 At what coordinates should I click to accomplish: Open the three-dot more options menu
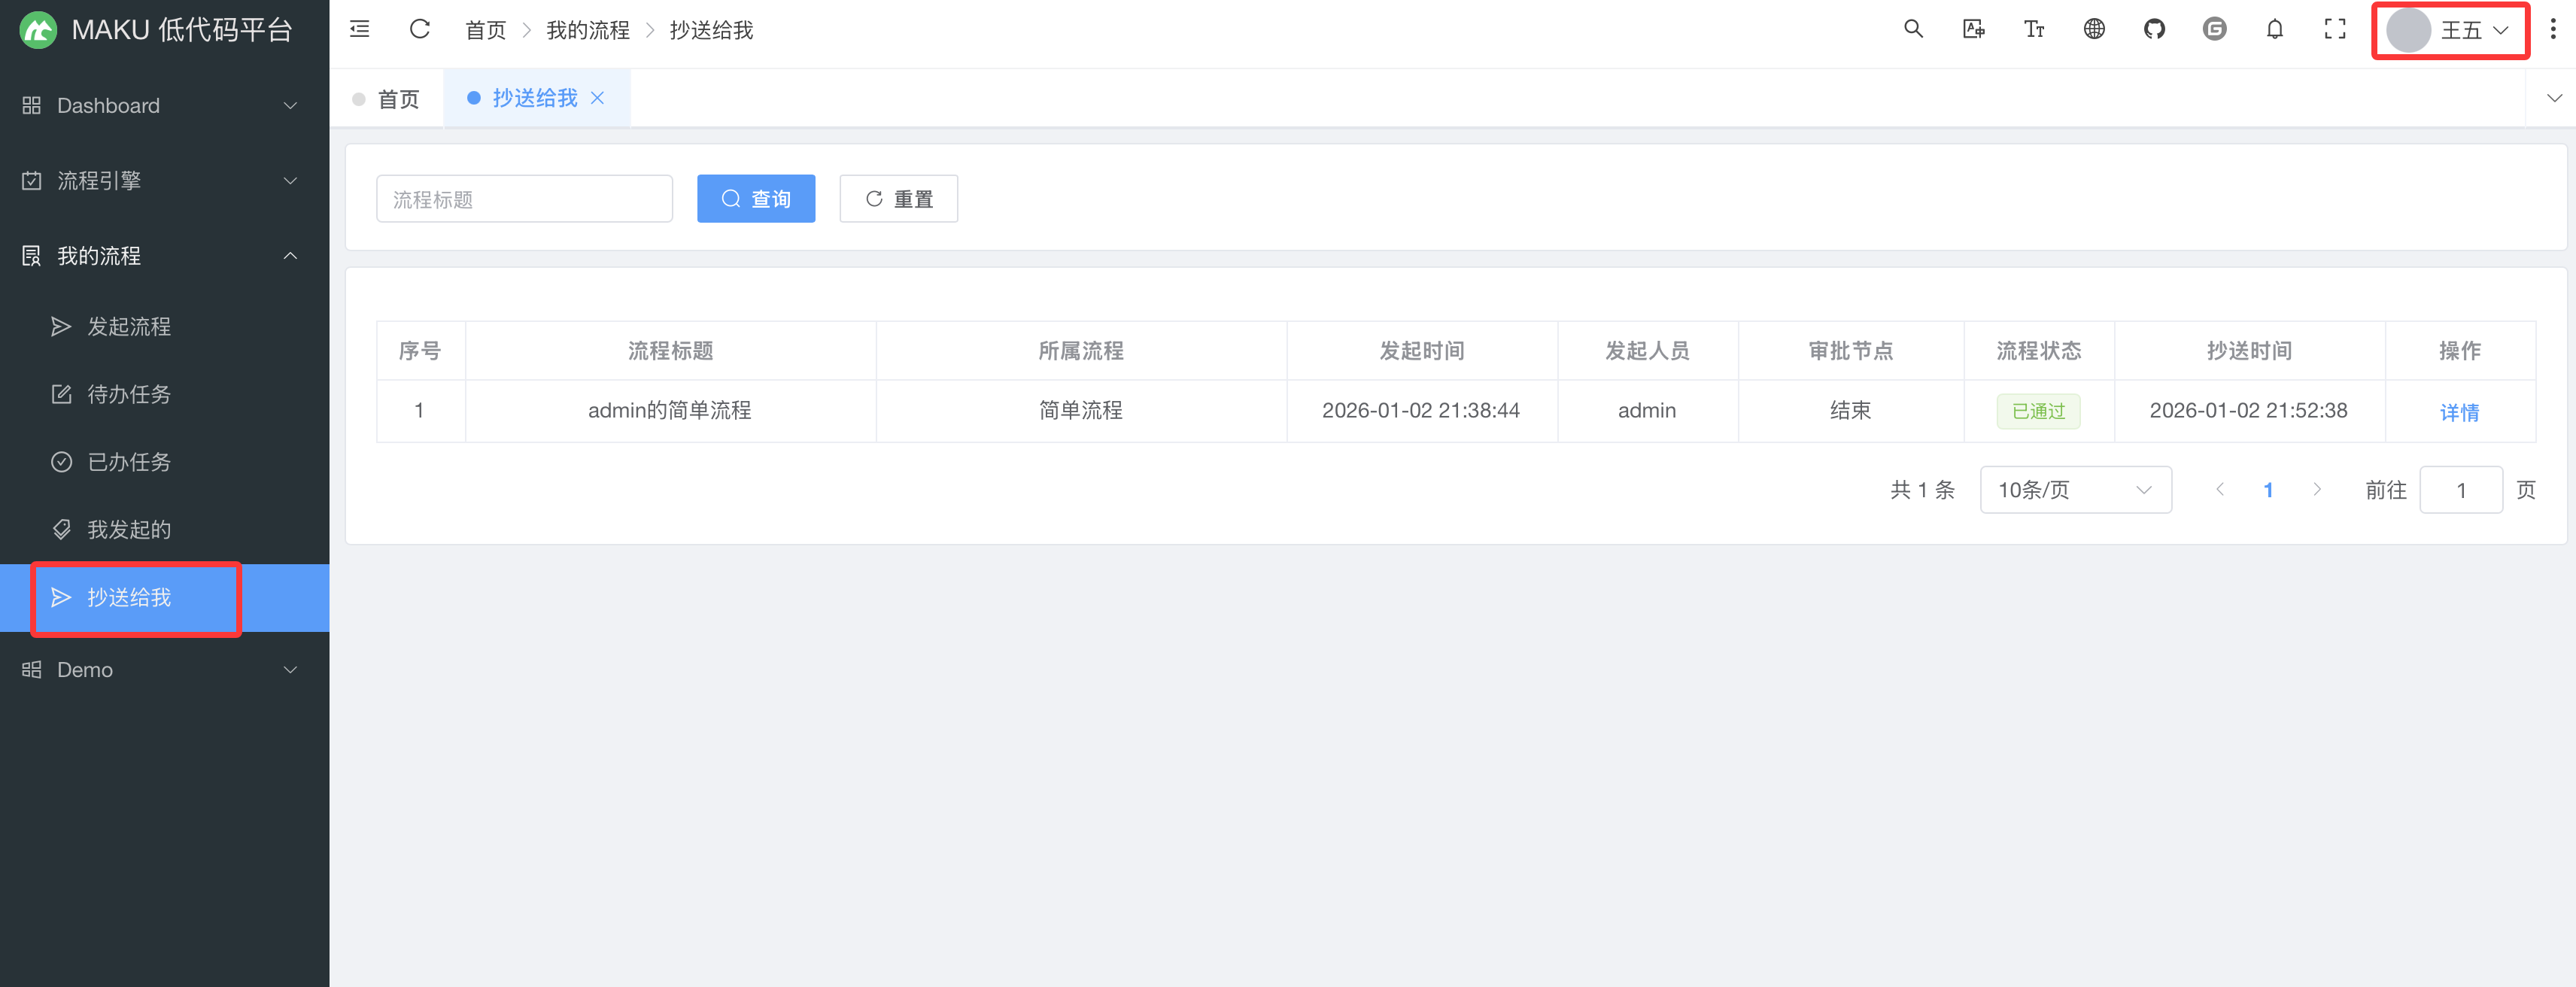pos(2553,30)
